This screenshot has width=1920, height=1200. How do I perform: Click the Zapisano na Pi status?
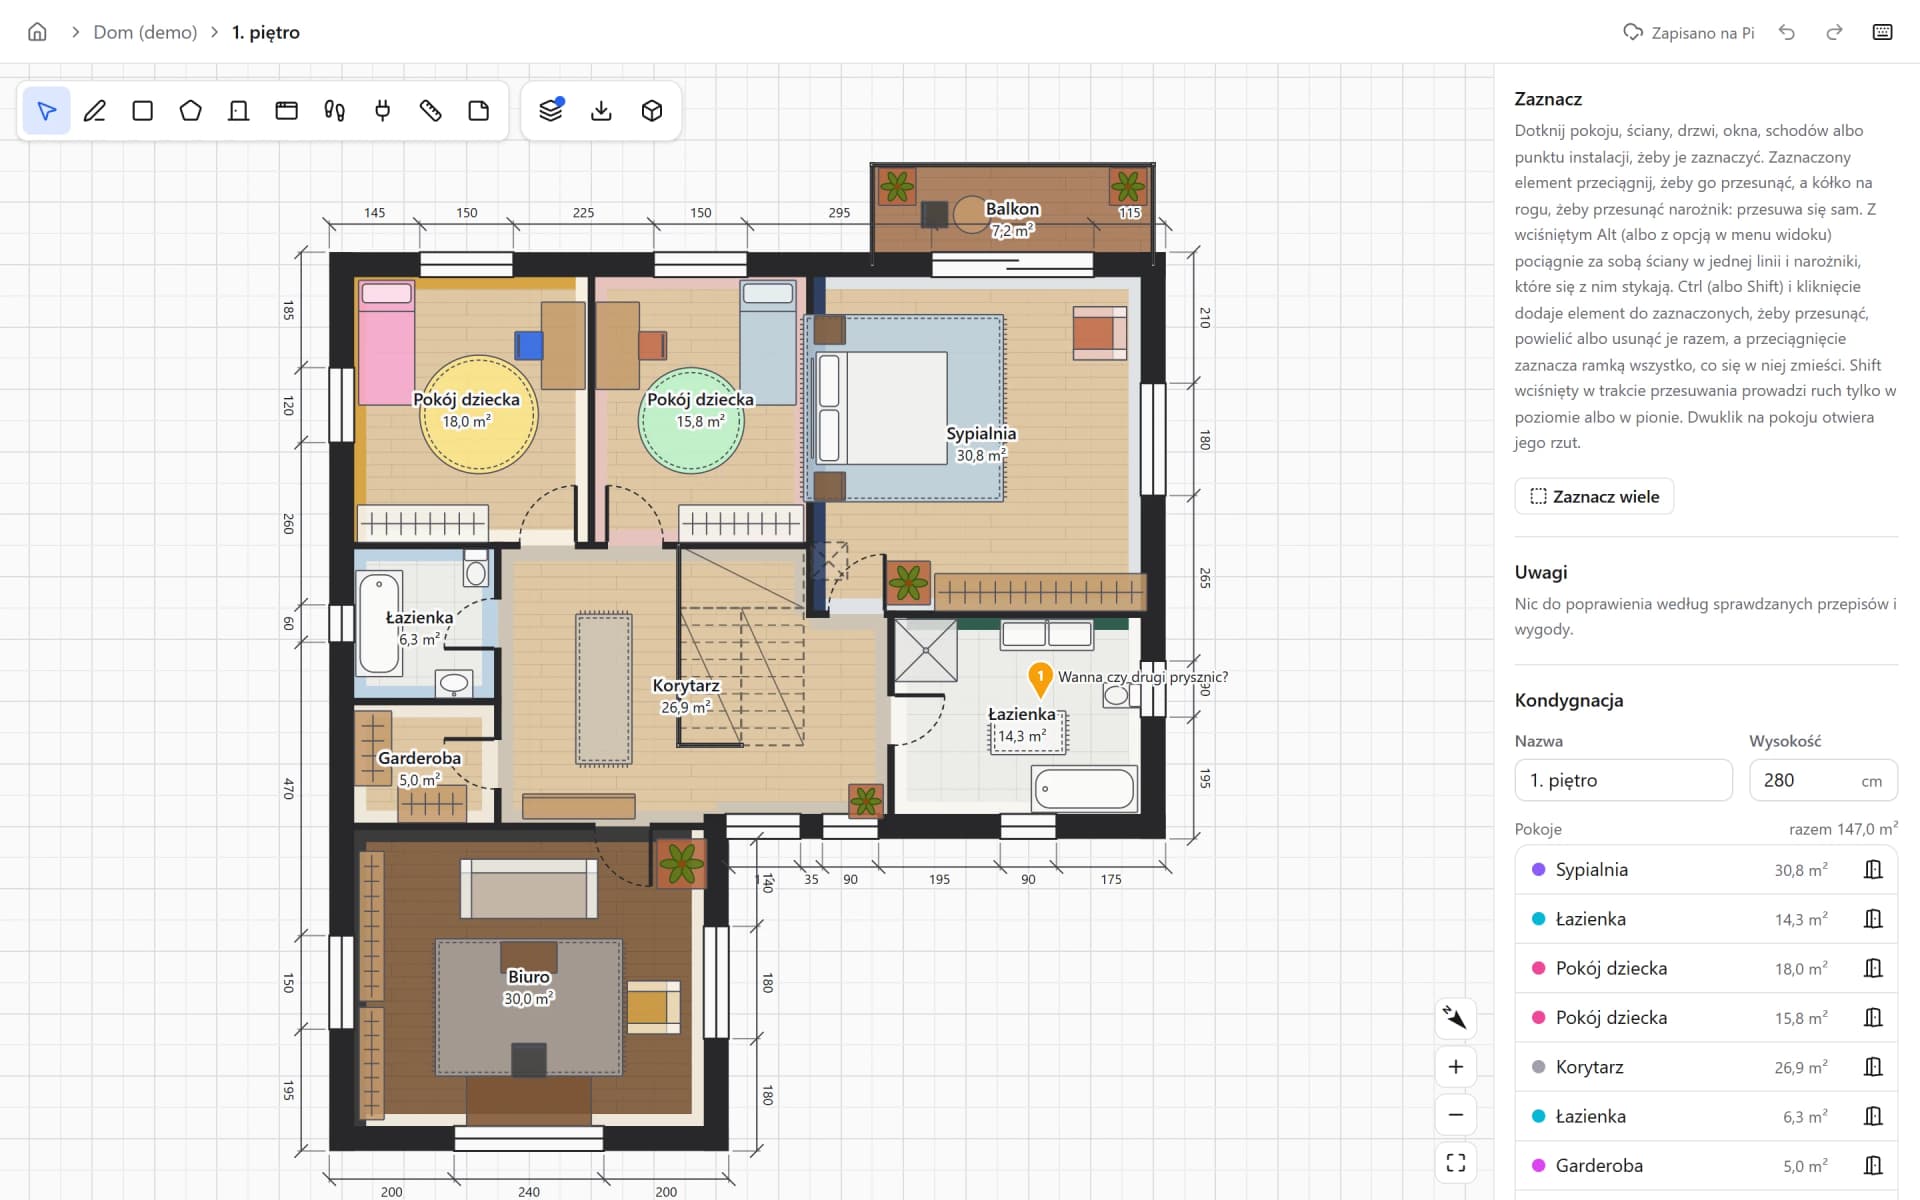(x=1689, y=32)
